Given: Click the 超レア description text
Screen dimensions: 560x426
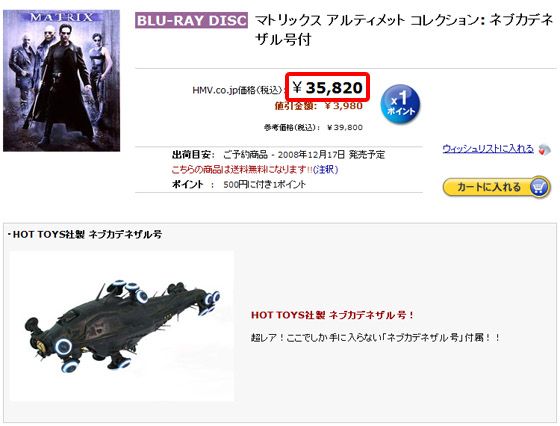Looking at the screenshot, I should [x=375, y=337].
